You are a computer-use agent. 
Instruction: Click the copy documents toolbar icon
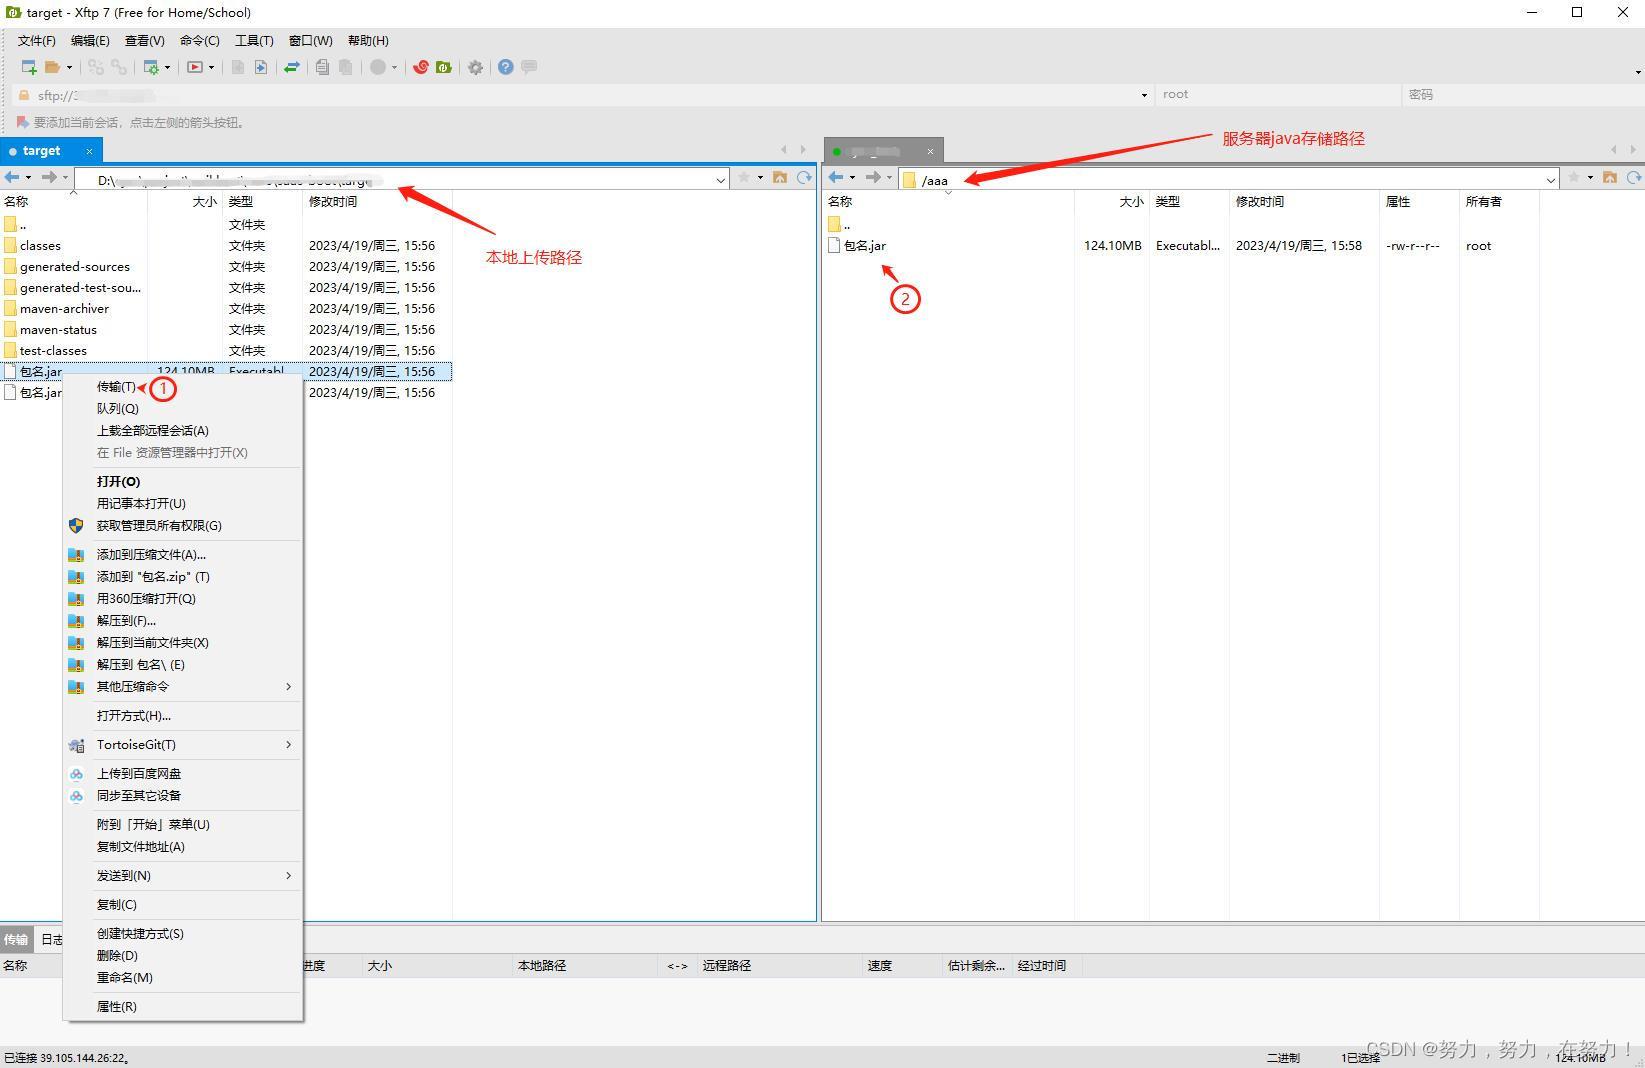pos(322,67)
